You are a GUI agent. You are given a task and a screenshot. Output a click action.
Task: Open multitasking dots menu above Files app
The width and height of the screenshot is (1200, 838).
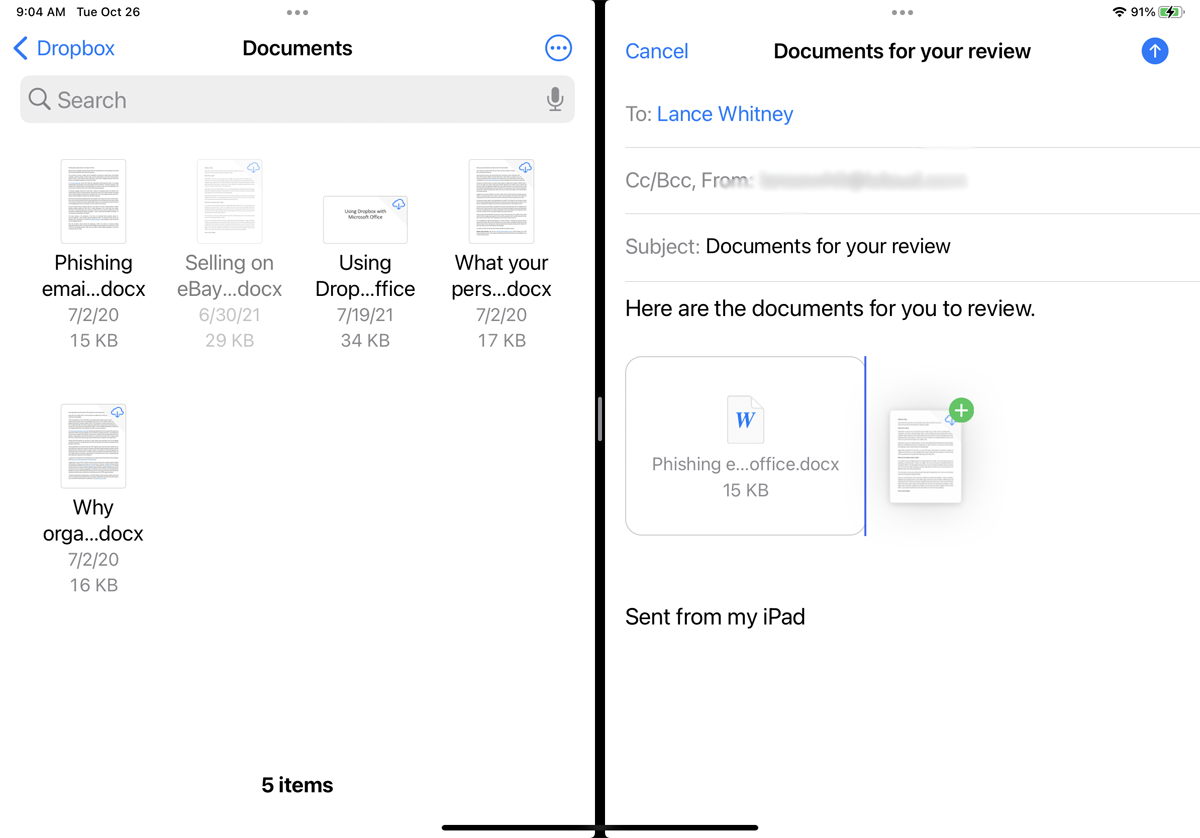click(x=297, y=13)
